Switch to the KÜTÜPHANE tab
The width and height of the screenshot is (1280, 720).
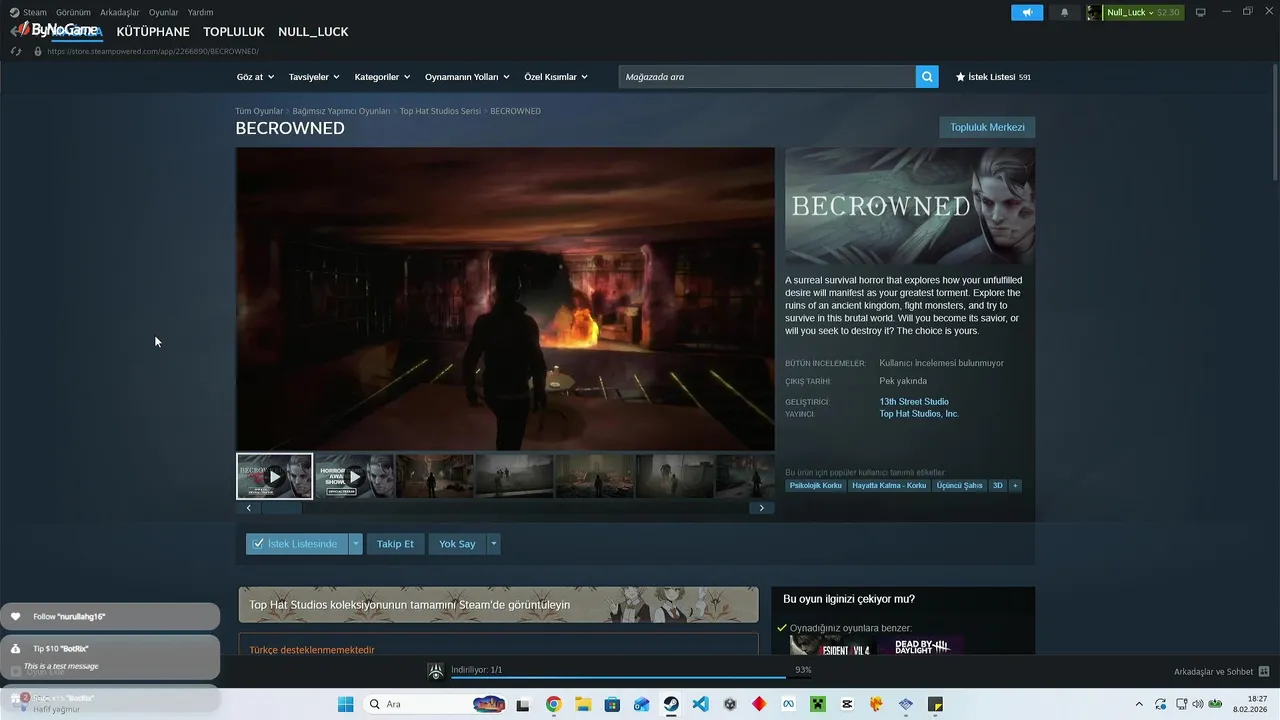[x=153, y=31]
